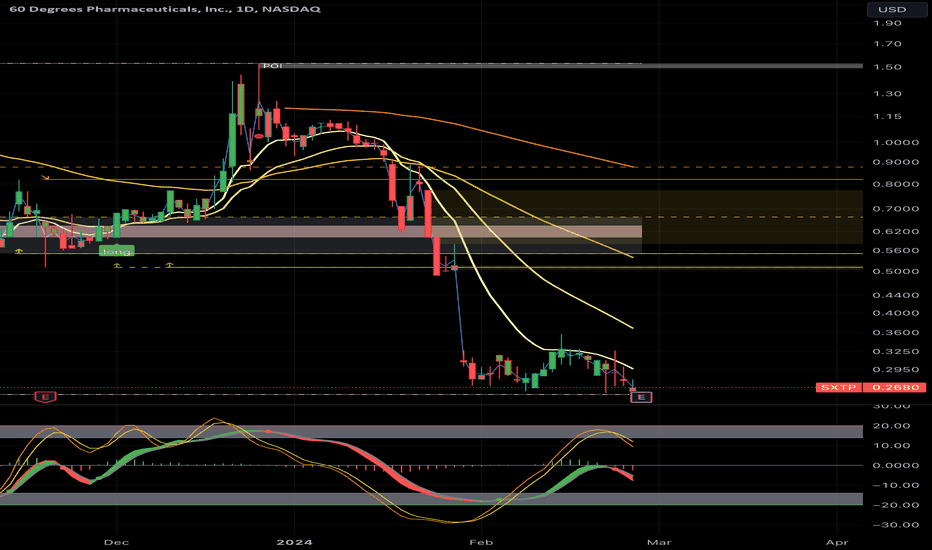This screenshot has height=550, width=932.
Task: Click the 0.7000 price axis label
Action: pyautogui.click(x=896, y=209)
